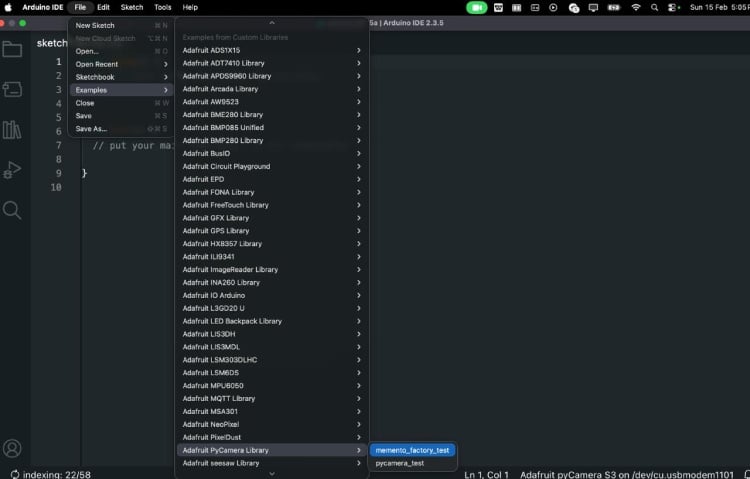Expand Sketchbook submenu
750x479 pixels.
click(121, 77)
